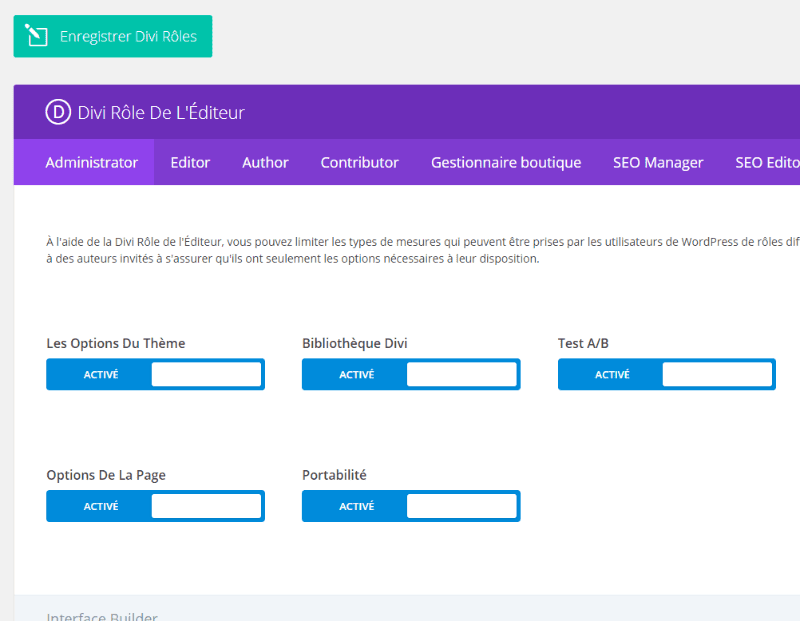Disable the Bibliothèque Divi switch

coord(411,375)
